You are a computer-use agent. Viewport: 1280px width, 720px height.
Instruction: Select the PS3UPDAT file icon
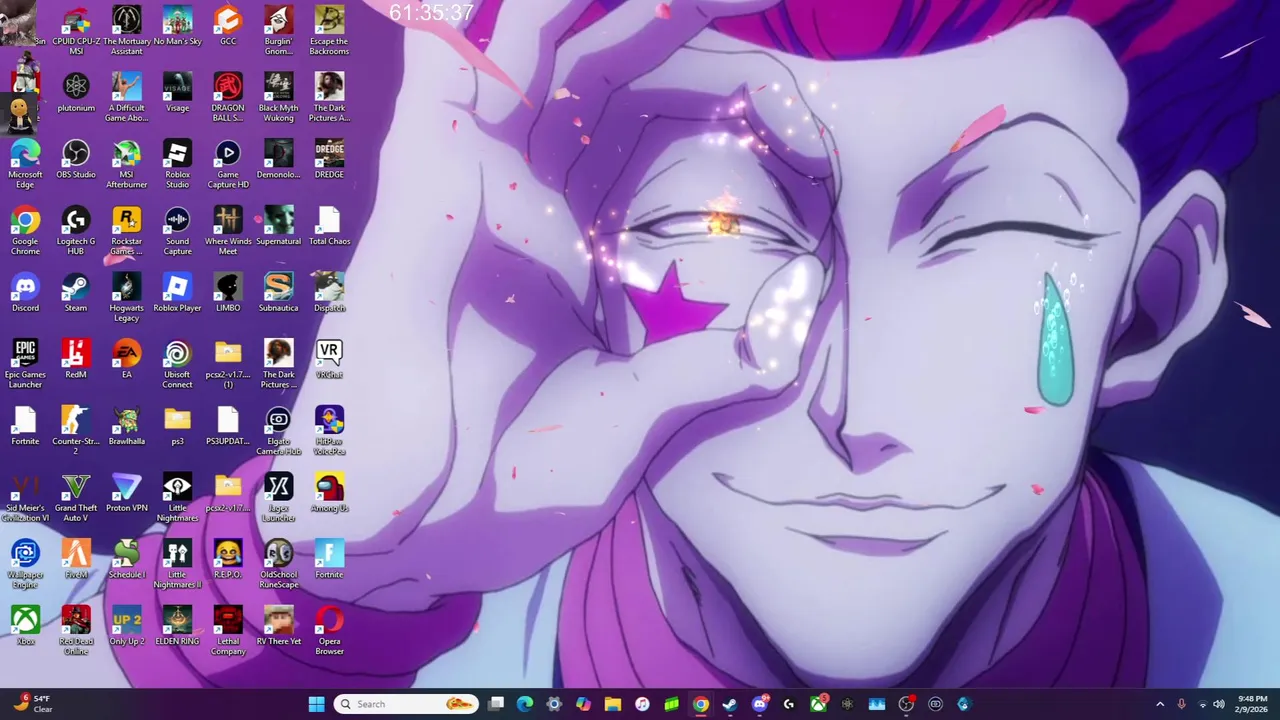pyautogui.click(x=228, y=427)
